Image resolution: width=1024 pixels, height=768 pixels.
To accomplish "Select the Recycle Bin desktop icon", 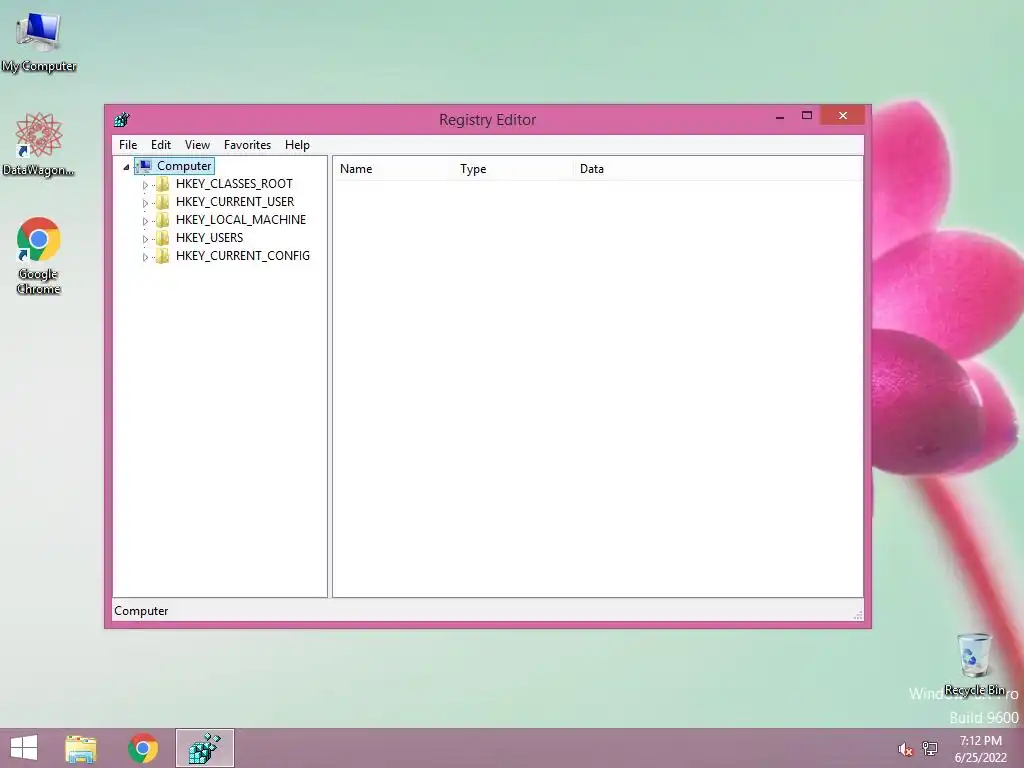I will coord(974,664).
